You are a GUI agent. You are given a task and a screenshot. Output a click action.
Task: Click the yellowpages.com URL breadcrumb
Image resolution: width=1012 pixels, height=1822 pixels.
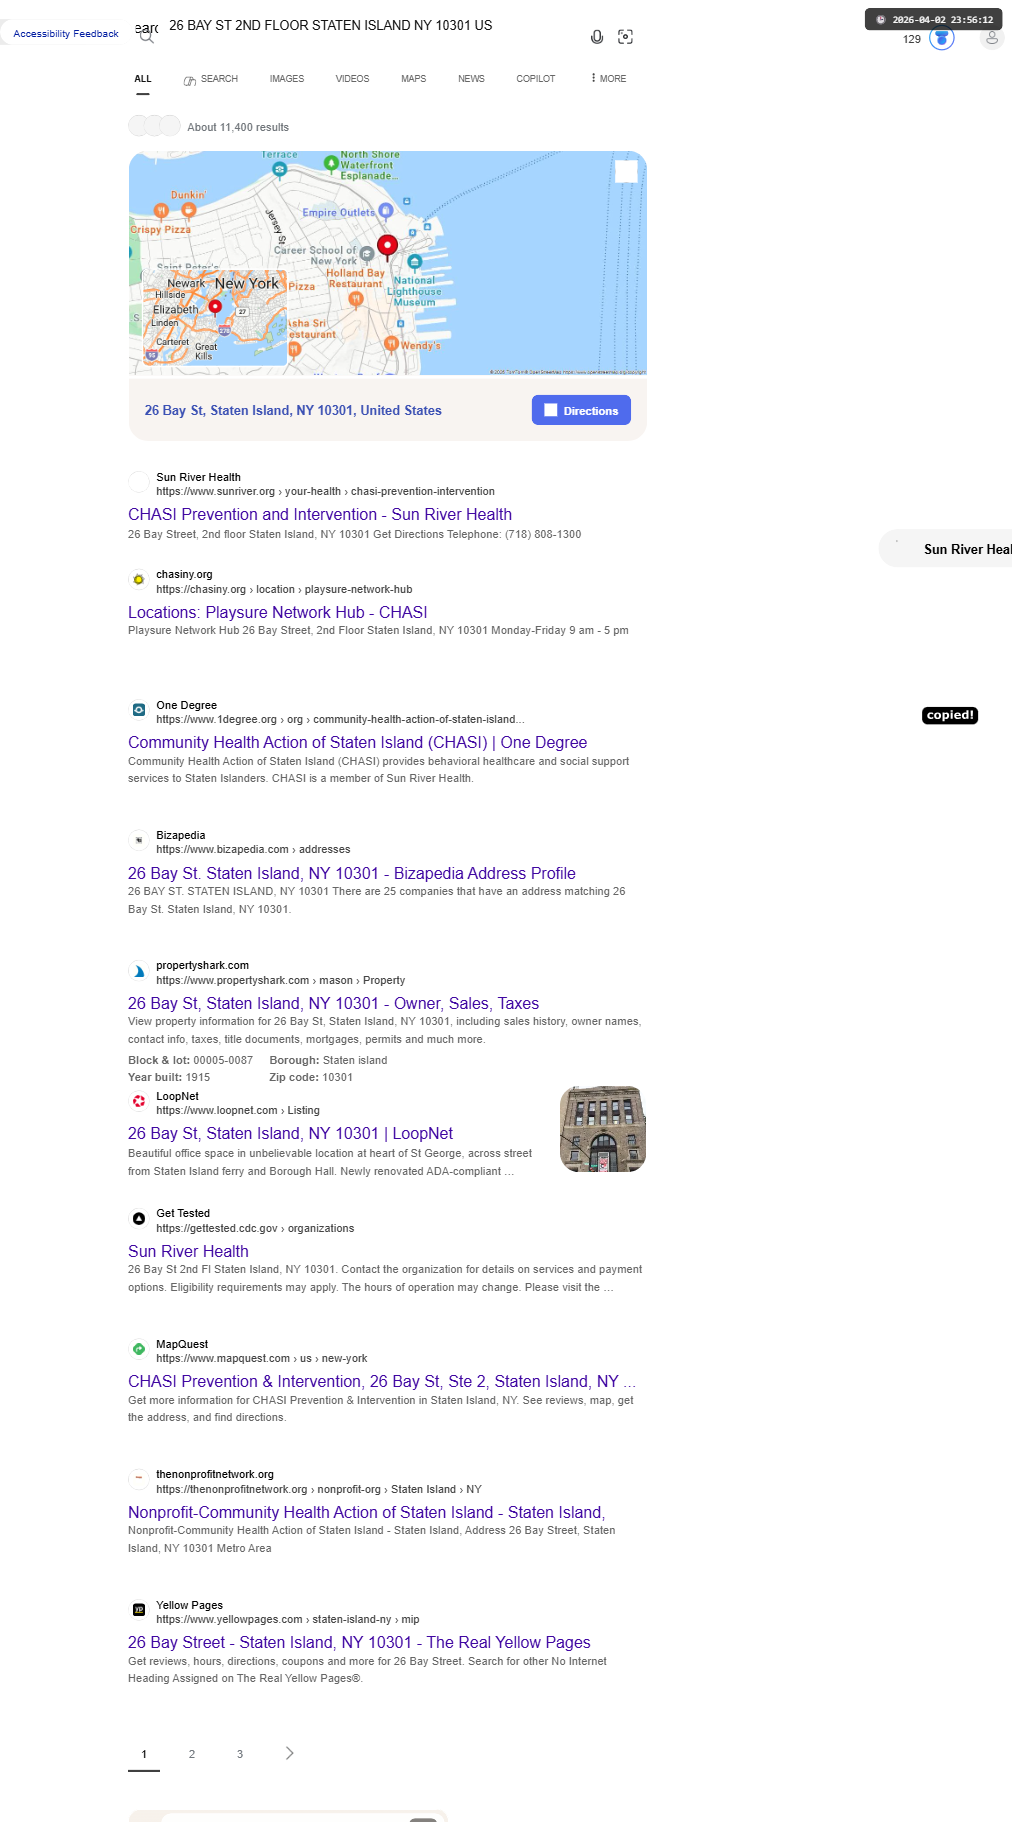point(288,1619)
